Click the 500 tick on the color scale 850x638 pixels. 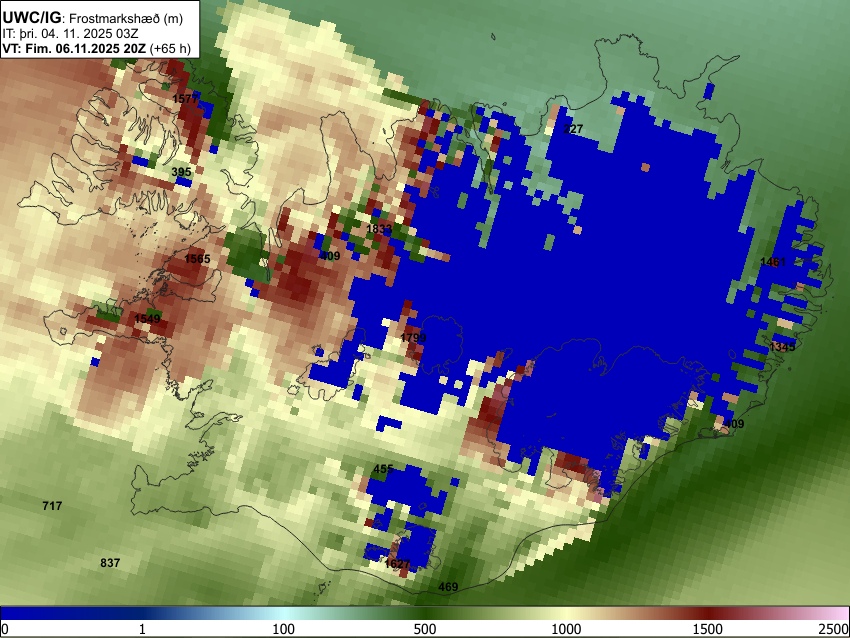tap(425, 629)
